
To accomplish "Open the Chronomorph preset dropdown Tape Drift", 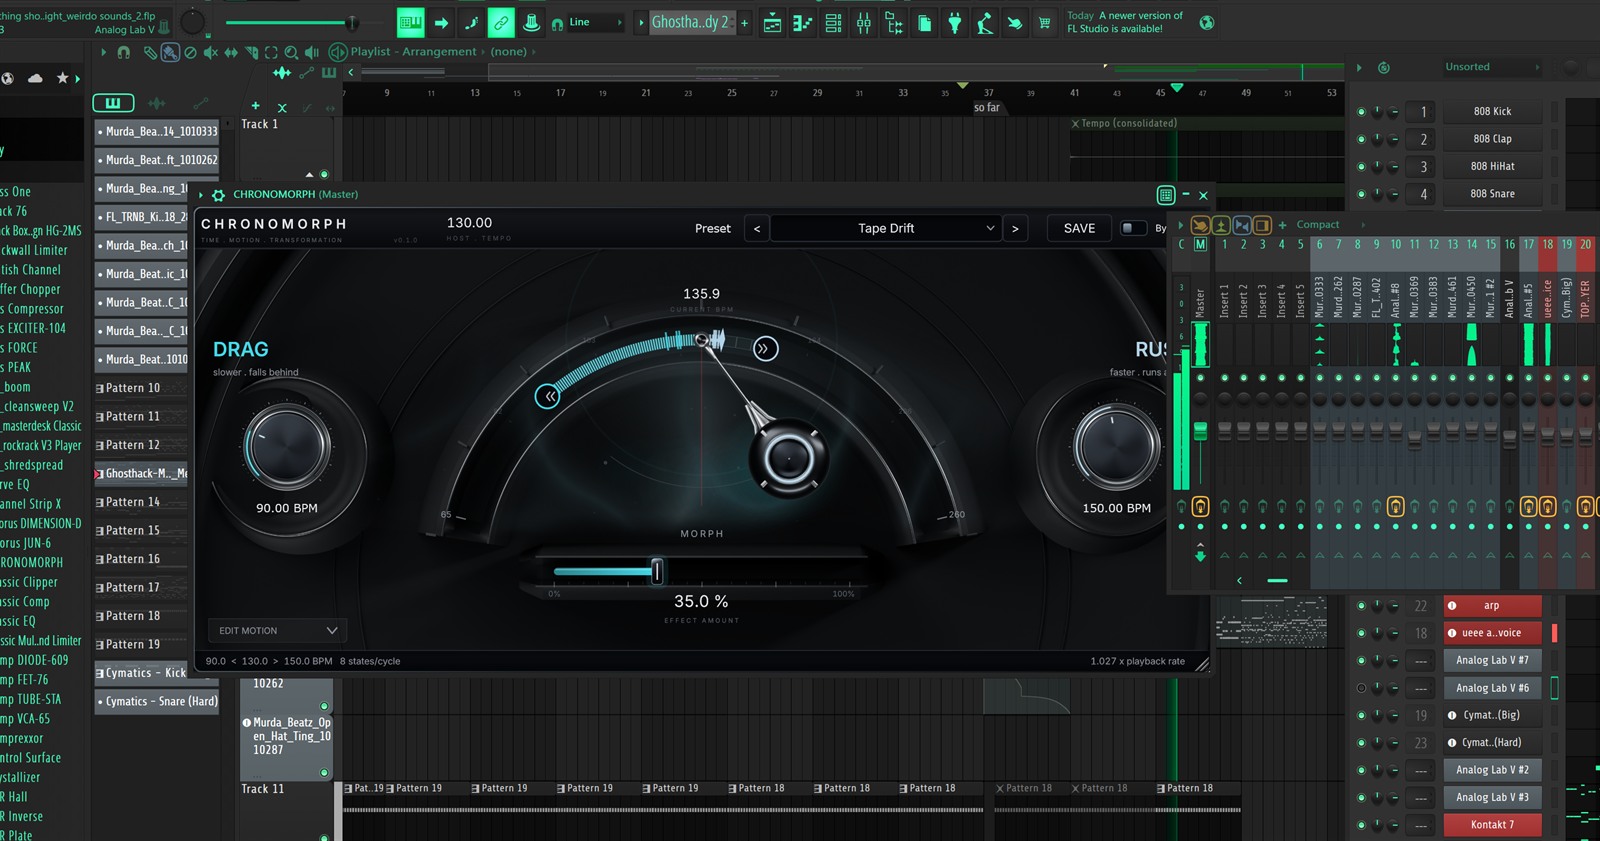I will pyautogui.click(x=886, y=228).
